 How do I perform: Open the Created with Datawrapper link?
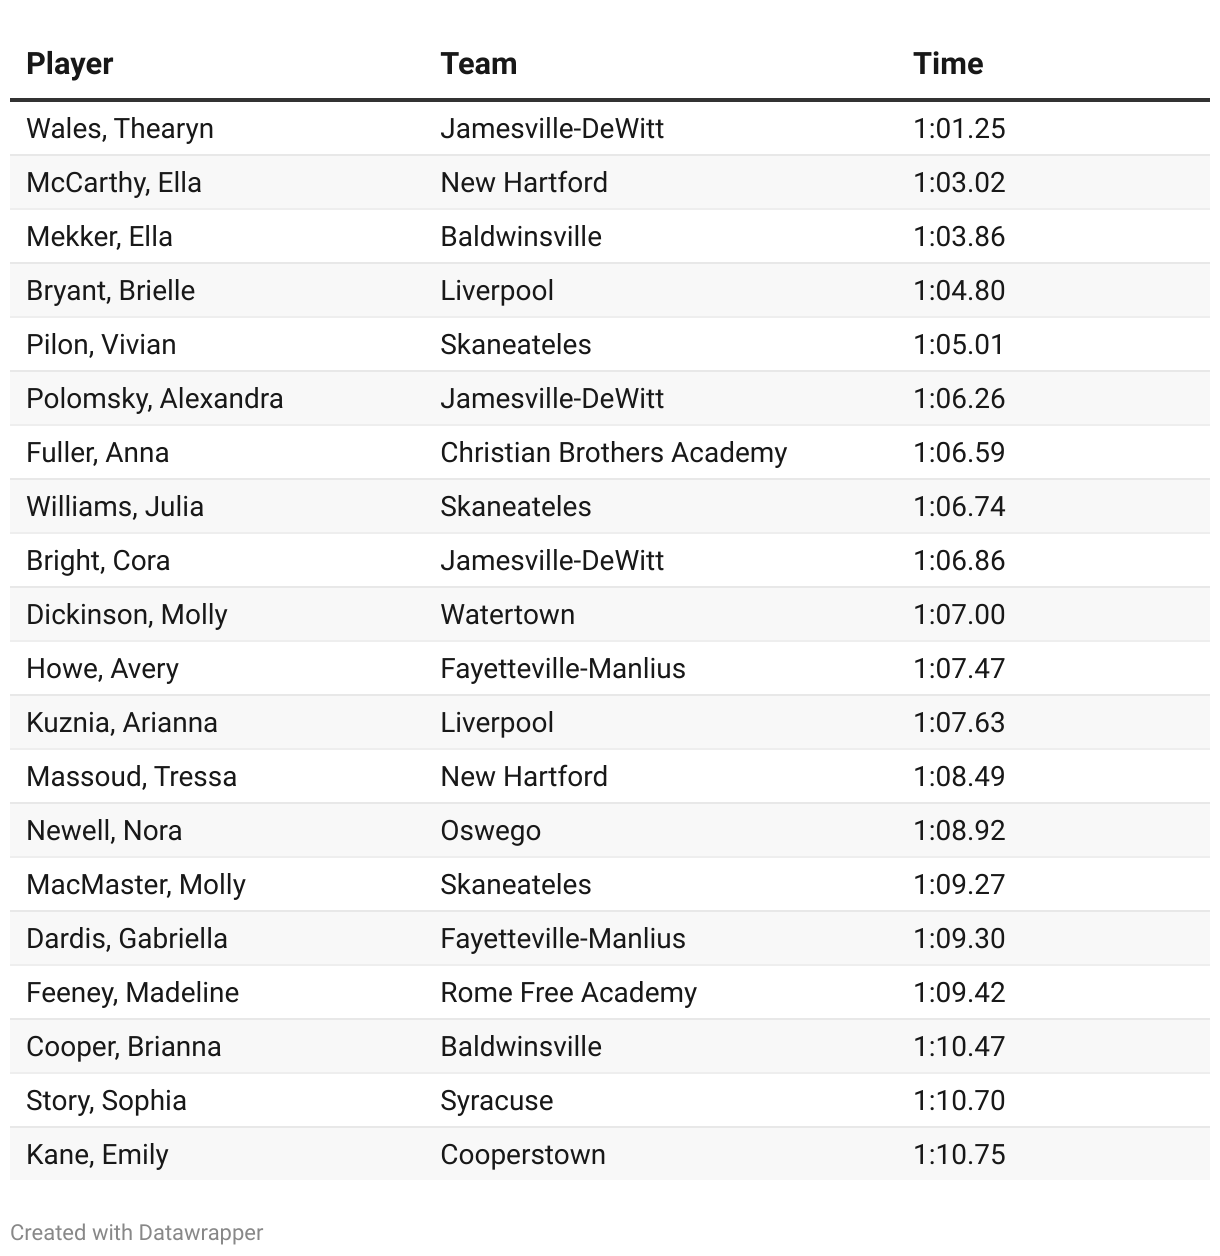[x=137, y=1233]
